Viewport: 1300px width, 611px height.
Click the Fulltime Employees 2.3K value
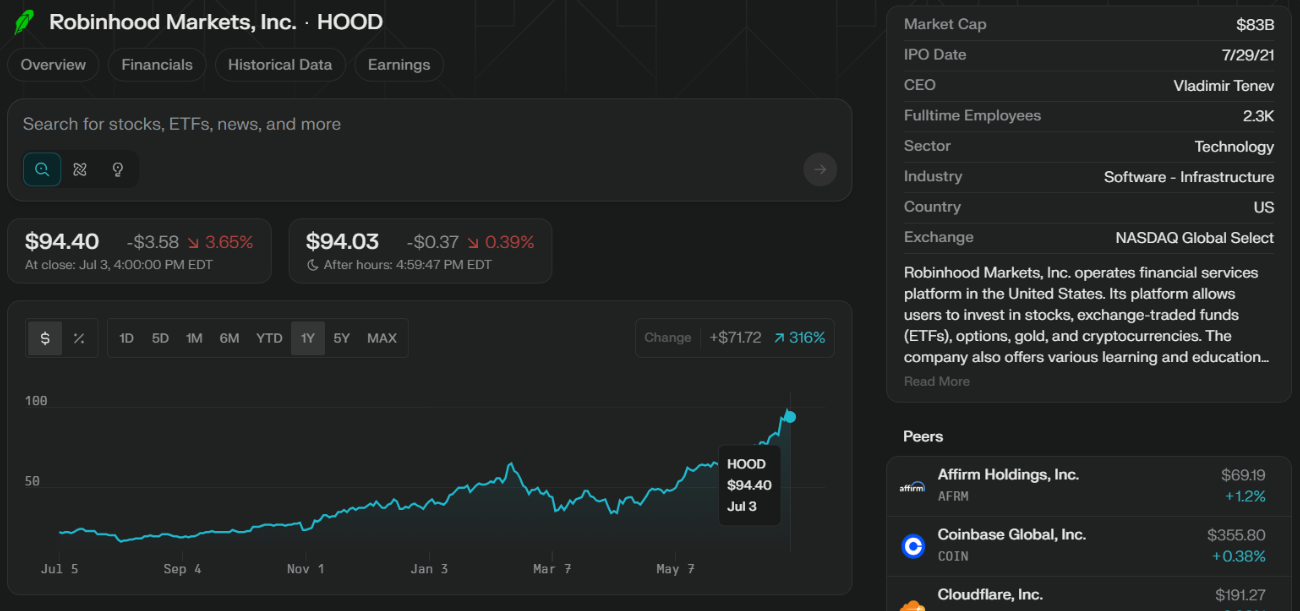(x=1258, y=116)
